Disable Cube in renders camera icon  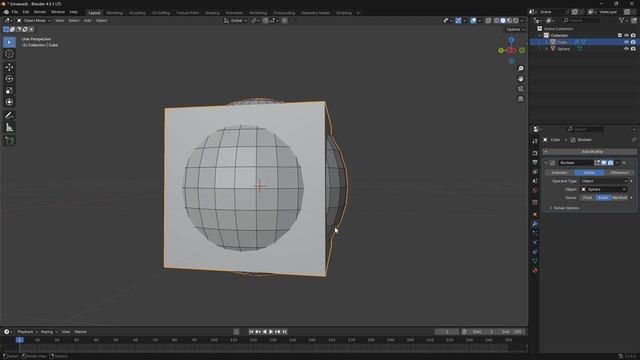pyautogui.click(x=633, y=42)
